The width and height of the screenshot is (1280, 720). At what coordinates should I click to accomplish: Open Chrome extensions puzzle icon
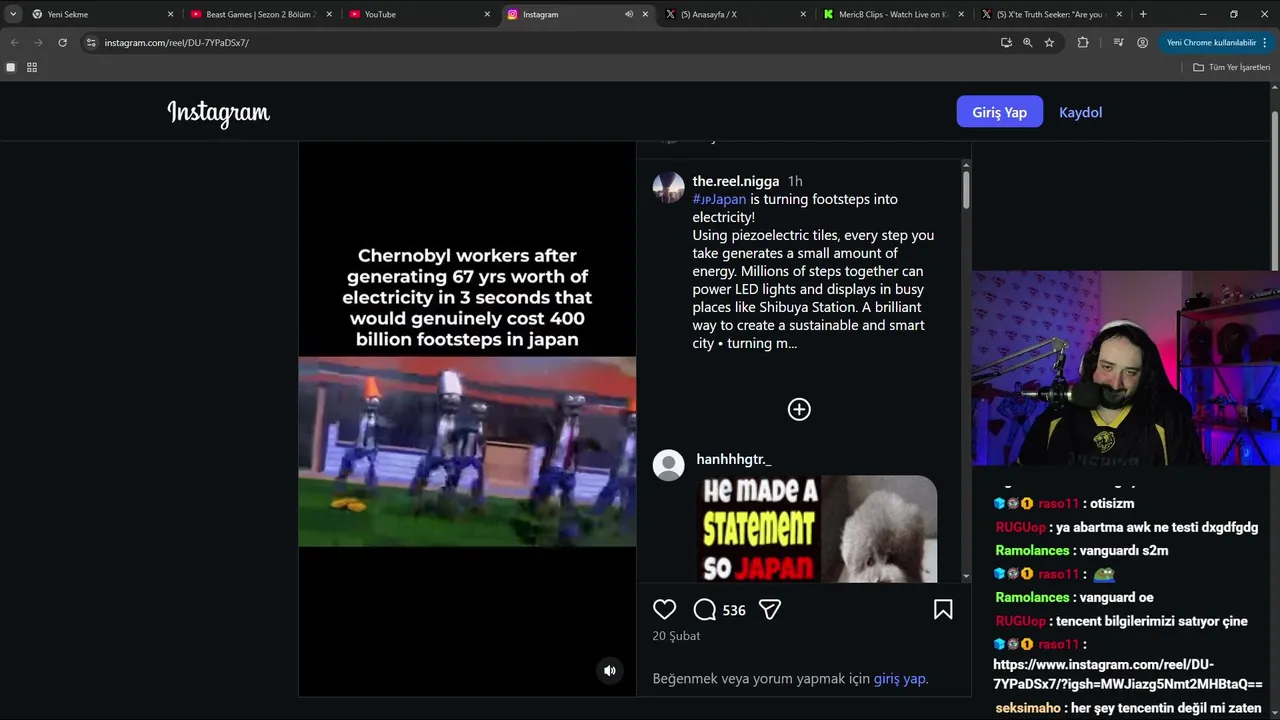pos(1083,43)
